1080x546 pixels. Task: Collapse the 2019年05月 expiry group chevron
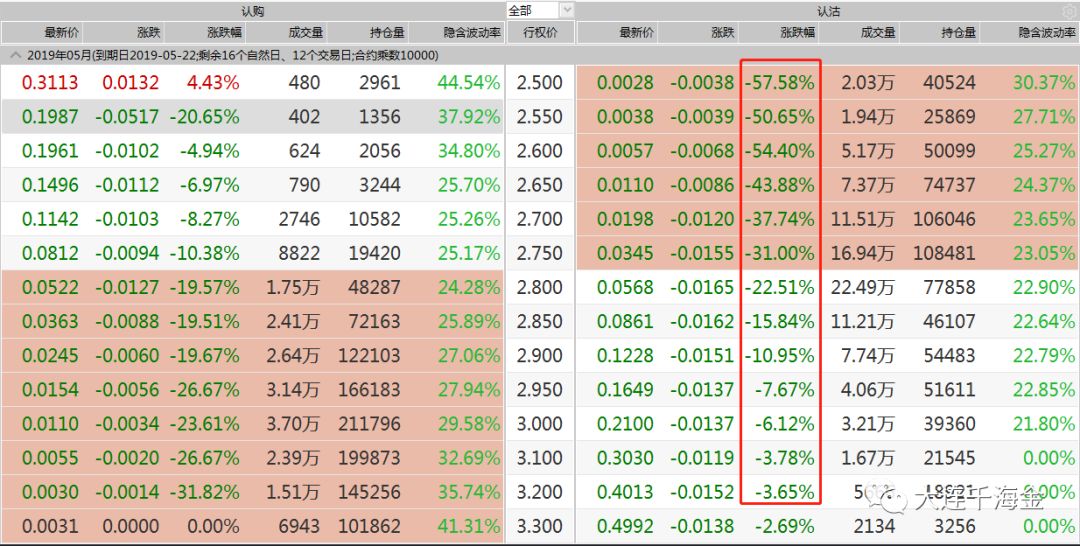tap(15, 55)
